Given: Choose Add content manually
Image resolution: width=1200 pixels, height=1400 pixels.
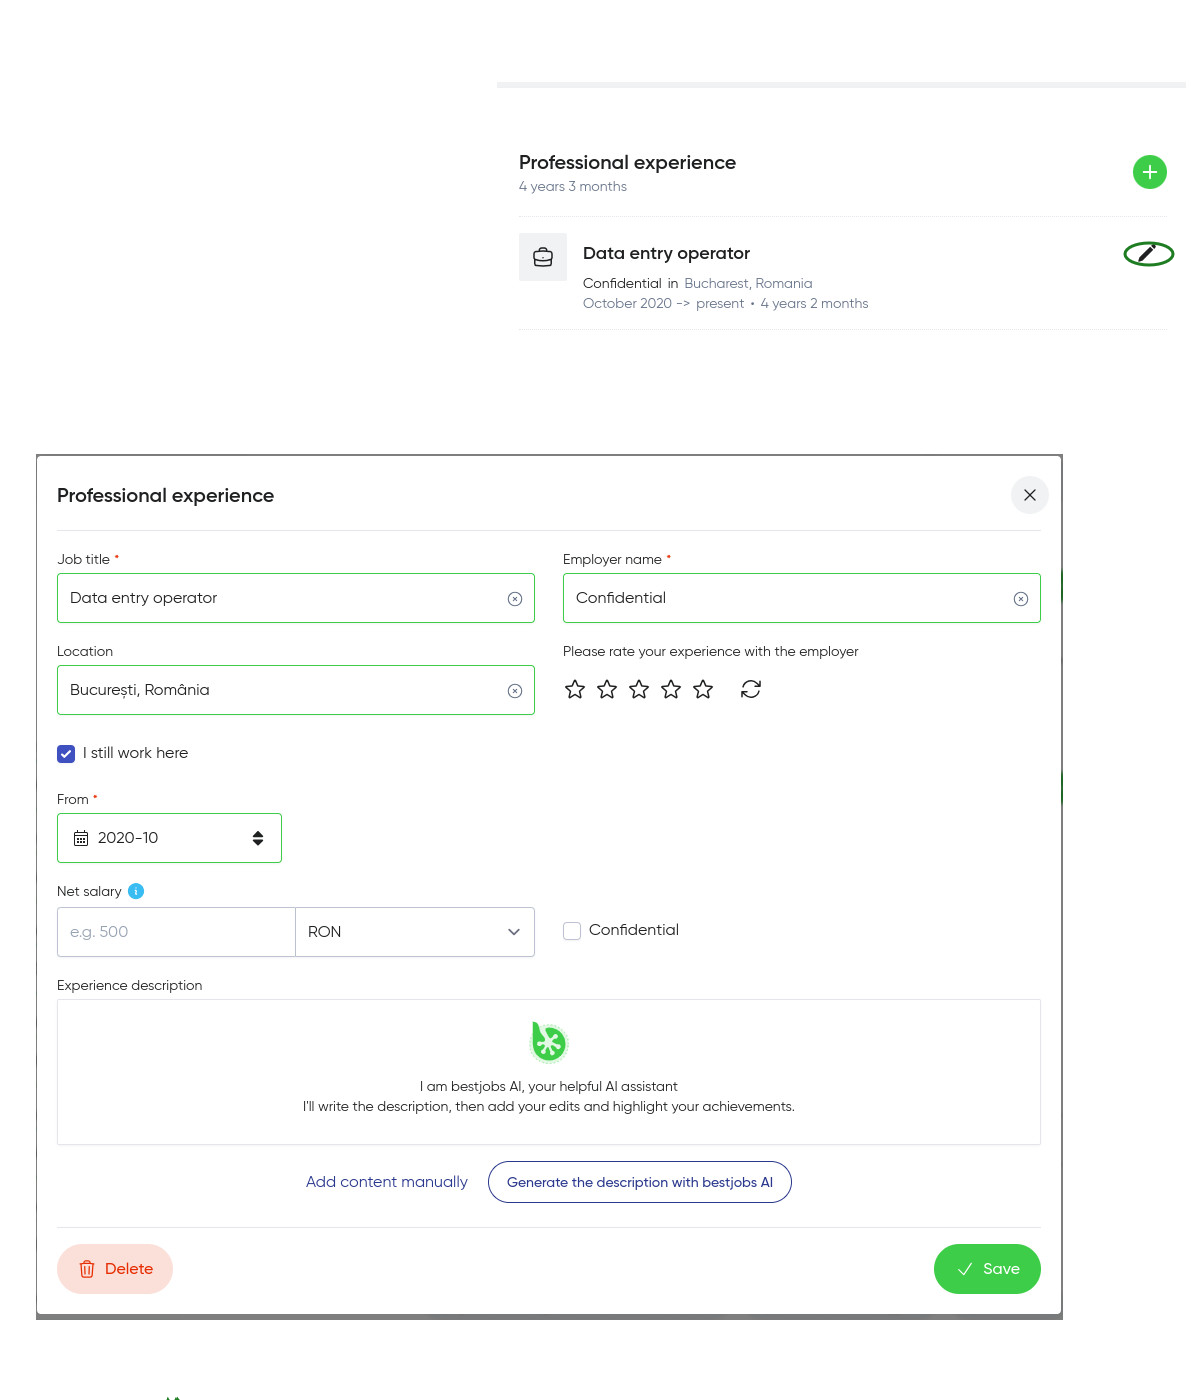Looking at the screenshot, I should pos(387,1182).
